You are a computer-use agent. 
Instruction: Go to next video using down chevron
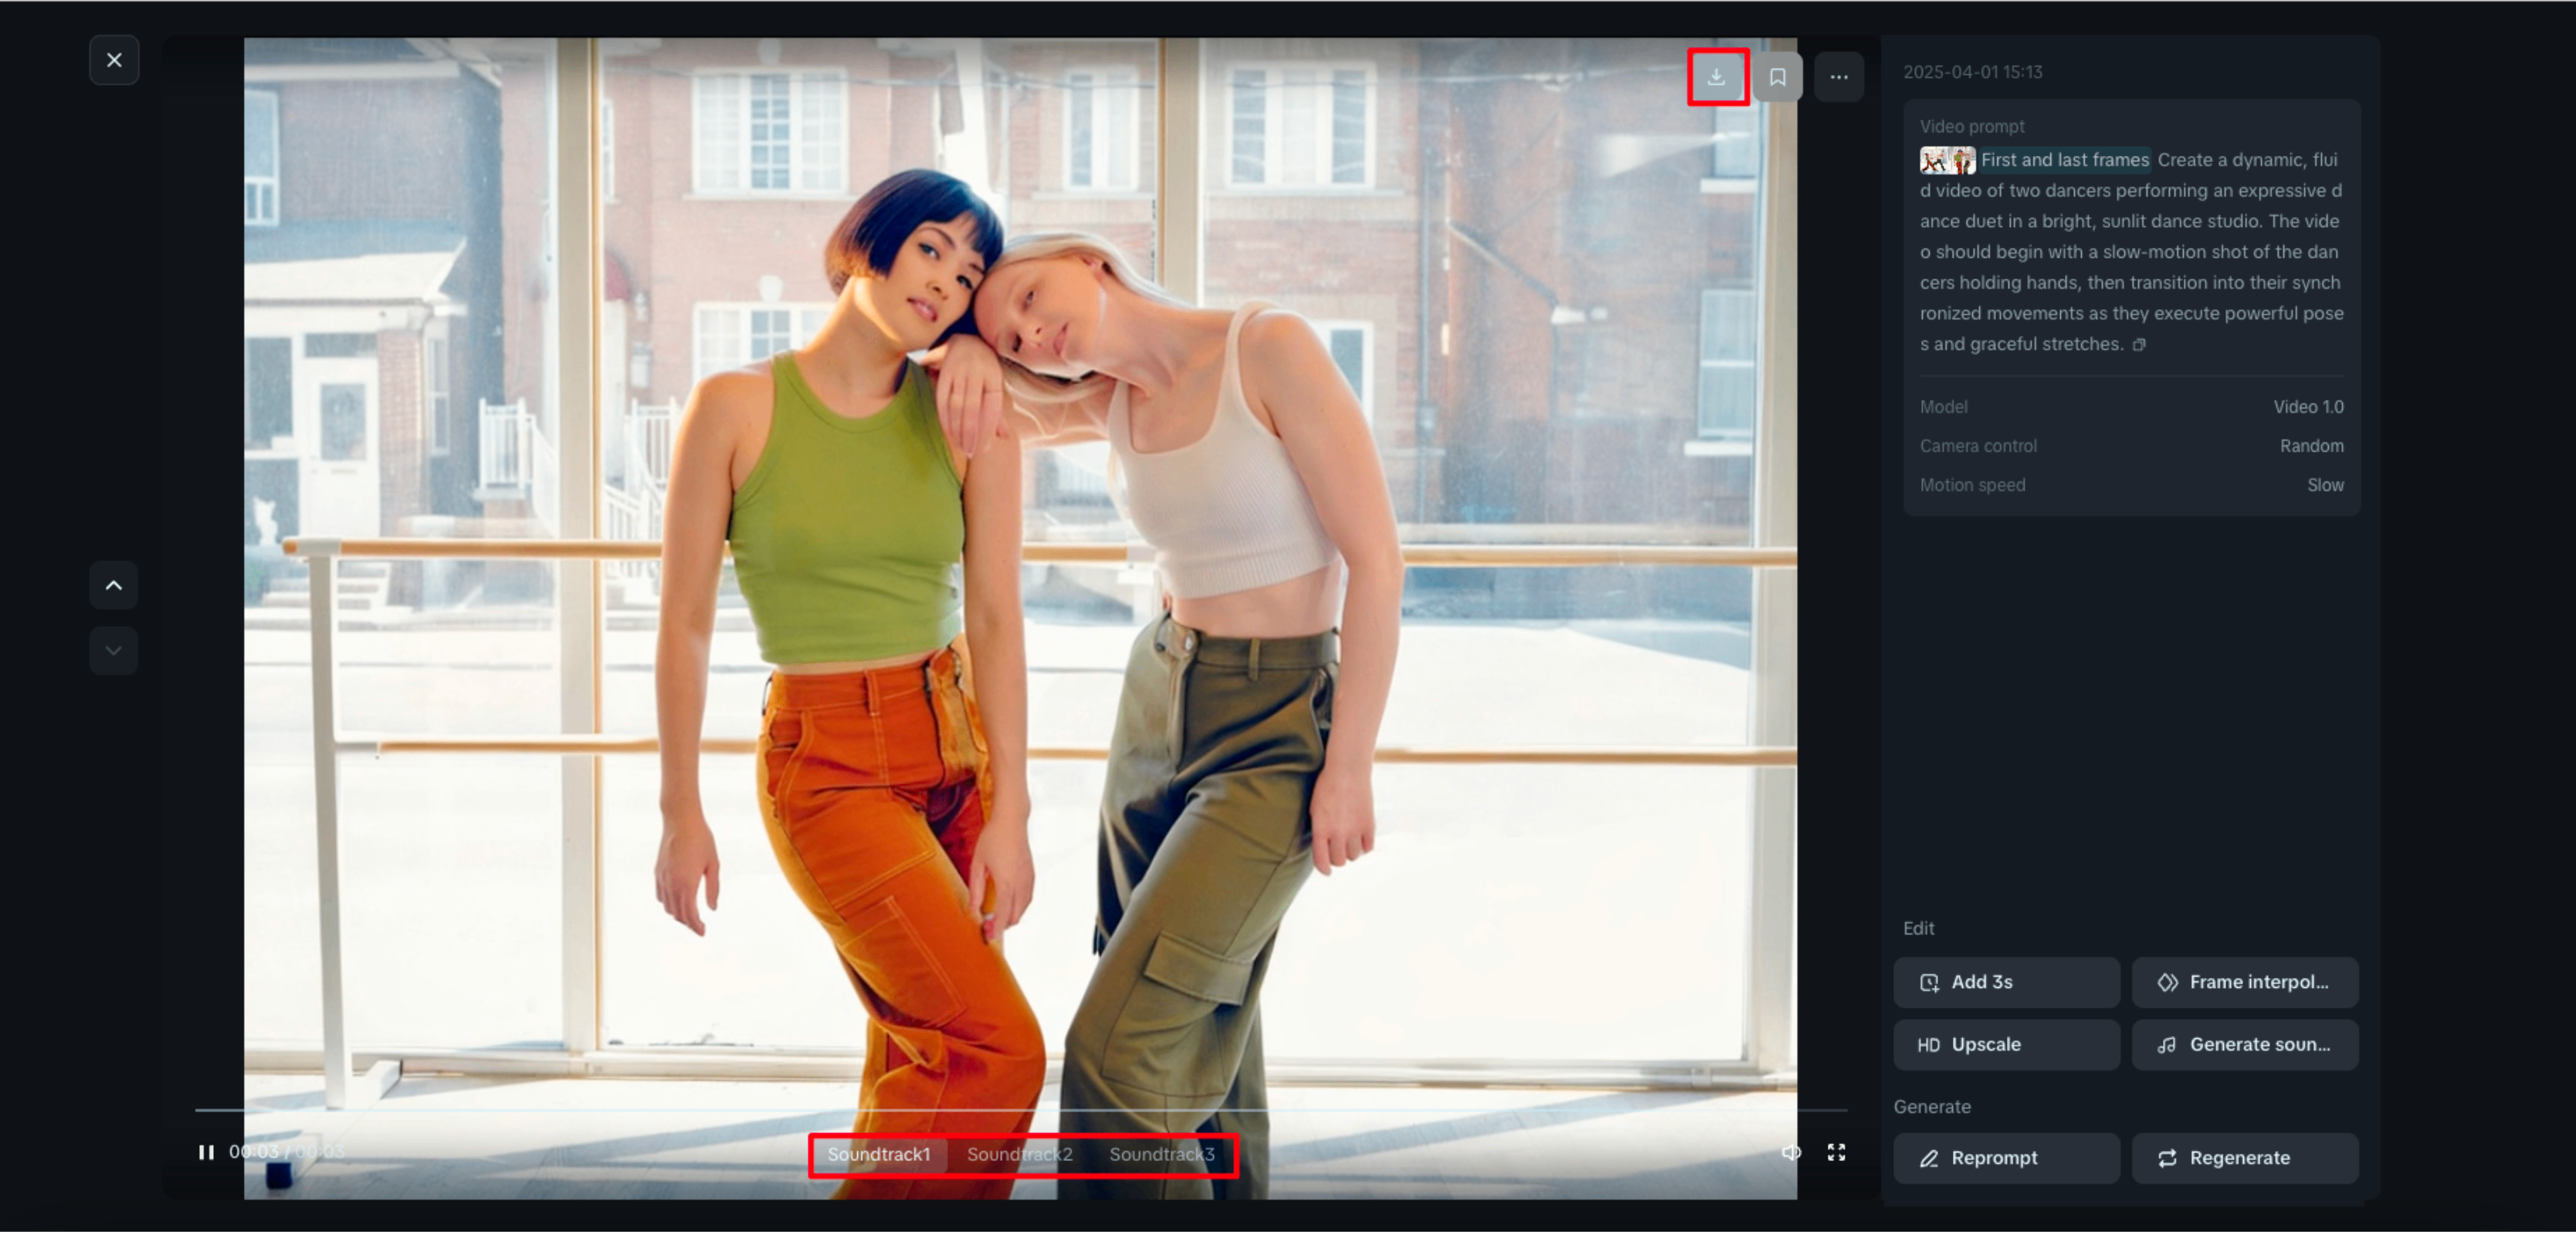point(113,650)
